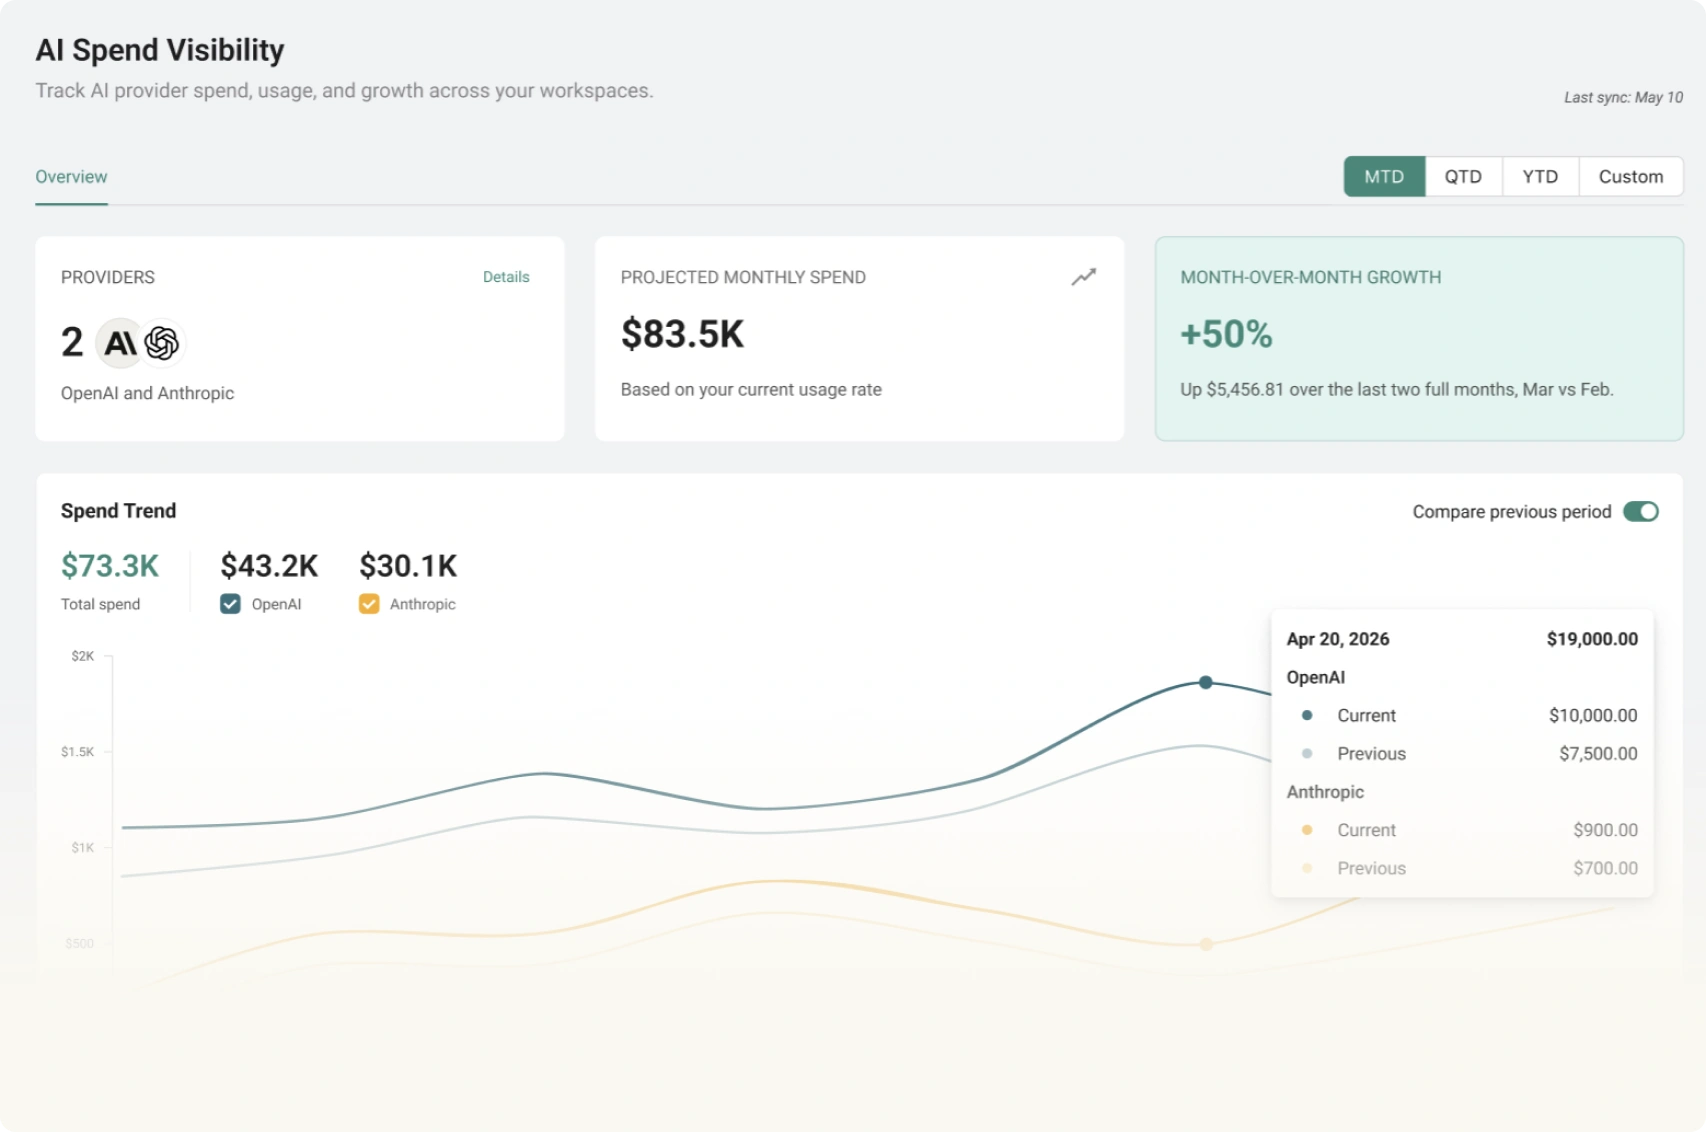Click the trend arrow icon on Projected Monthly Spend

click(x=1084, y=277)
